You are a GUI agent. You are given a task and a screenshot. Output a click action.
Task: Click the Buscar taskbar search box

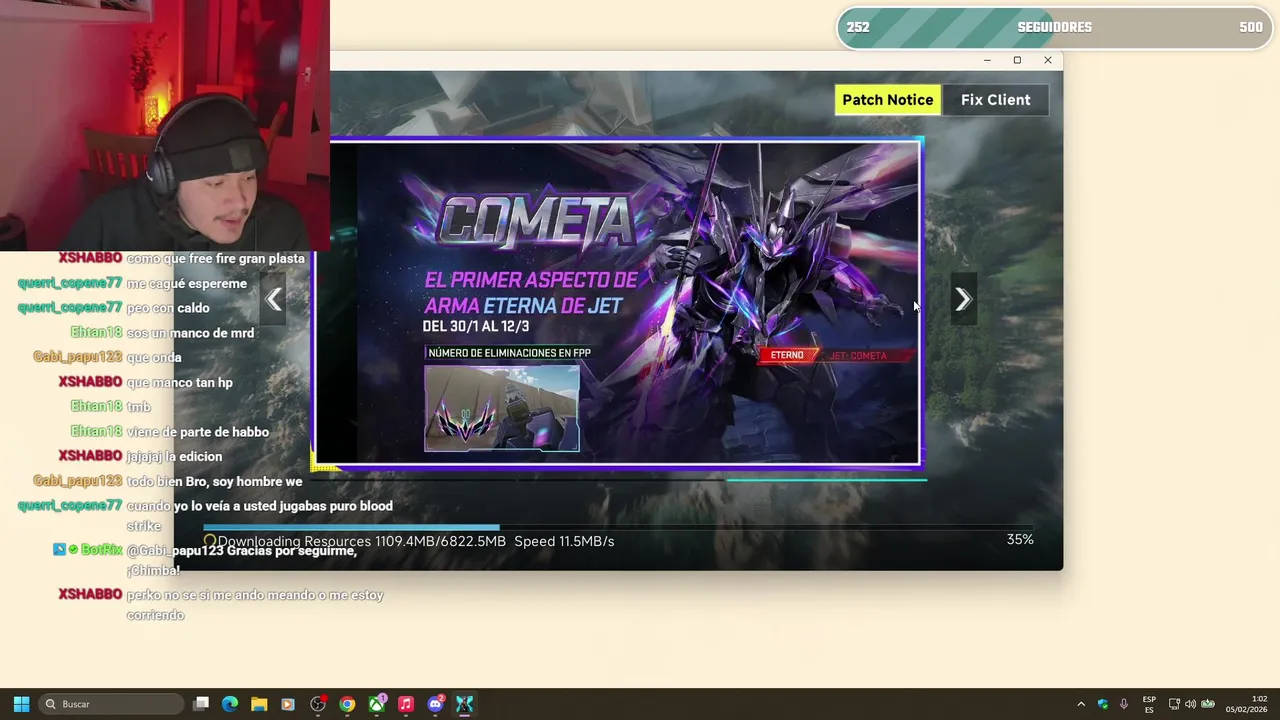point(112,704)
